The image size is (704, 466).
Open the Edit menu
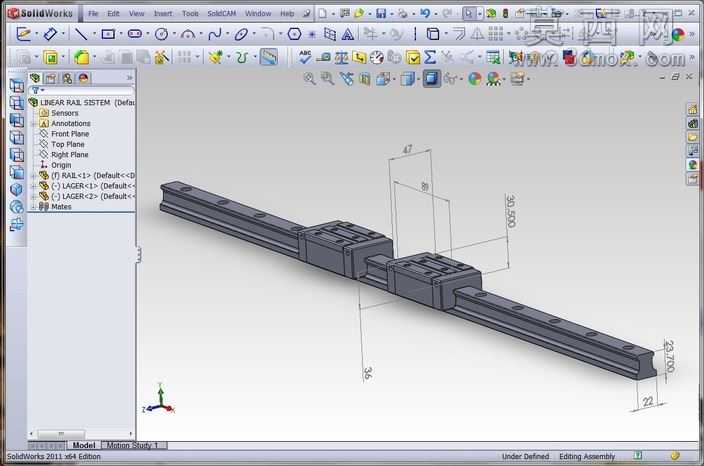tap(113, 13)
